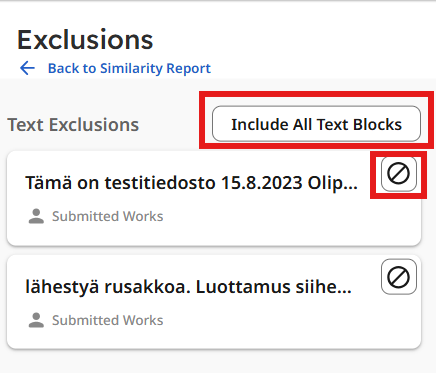436x373 pixels.
Task: Click the lähestyä rusakkoa card body
Action: [214, 302]
